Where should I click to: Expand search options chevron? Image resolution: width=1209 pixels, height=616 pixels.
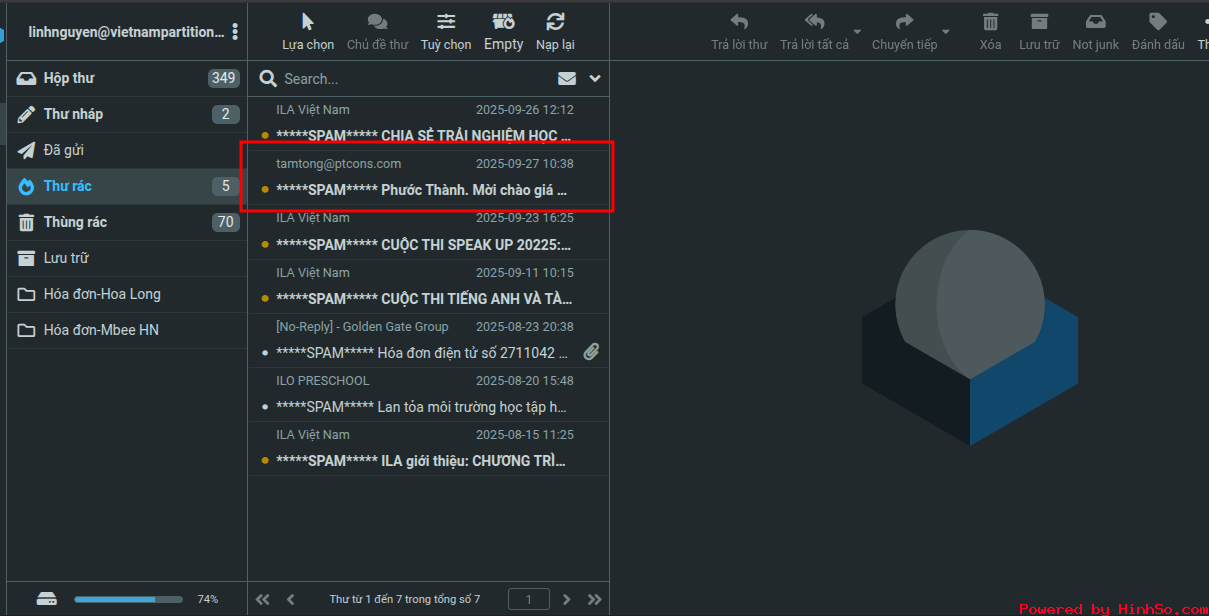click(x=595, y=79)
